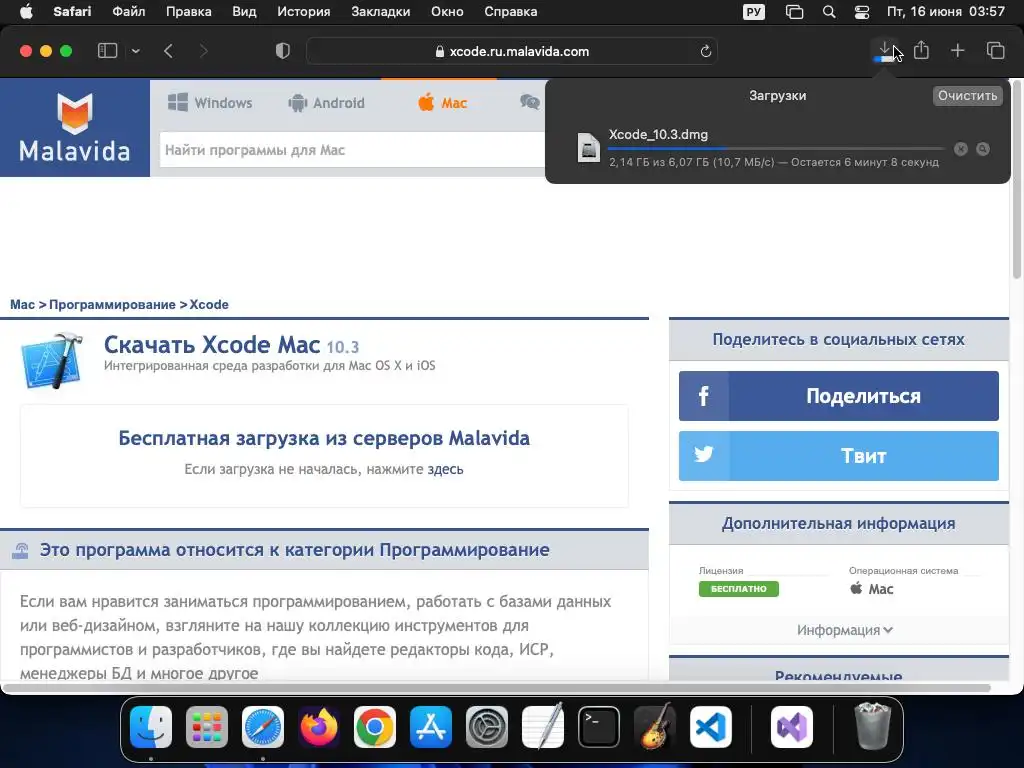Click the Safari icon in the Dock

(x=263, y=727)
